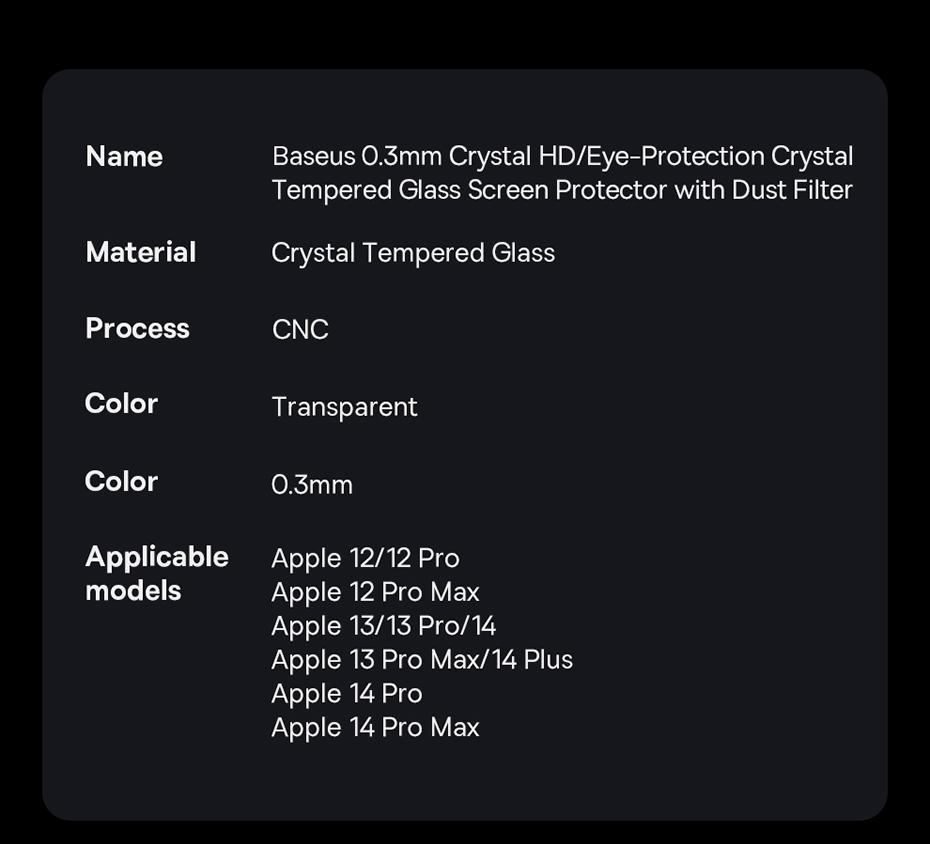930x844 pixels.
Task: Click the "Name" row label
Action: tap(124, 157)
